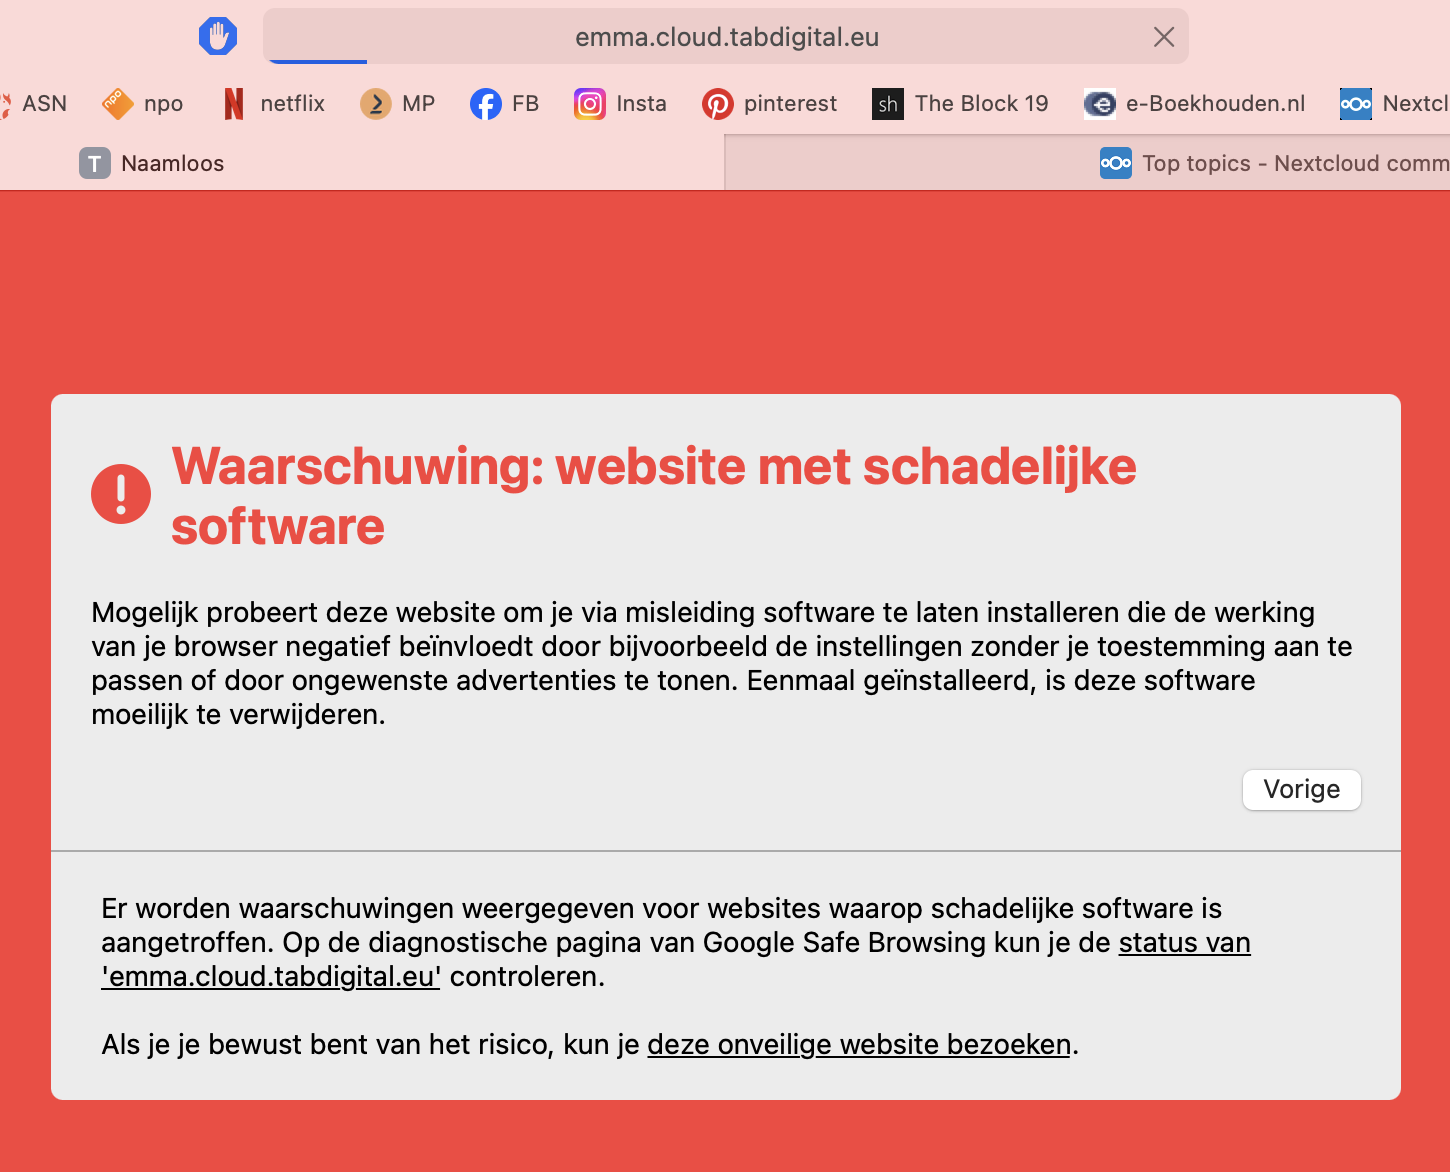Open the MP bookmark
This screenshot has width=1450, height=1172.
tap(398, 104)
